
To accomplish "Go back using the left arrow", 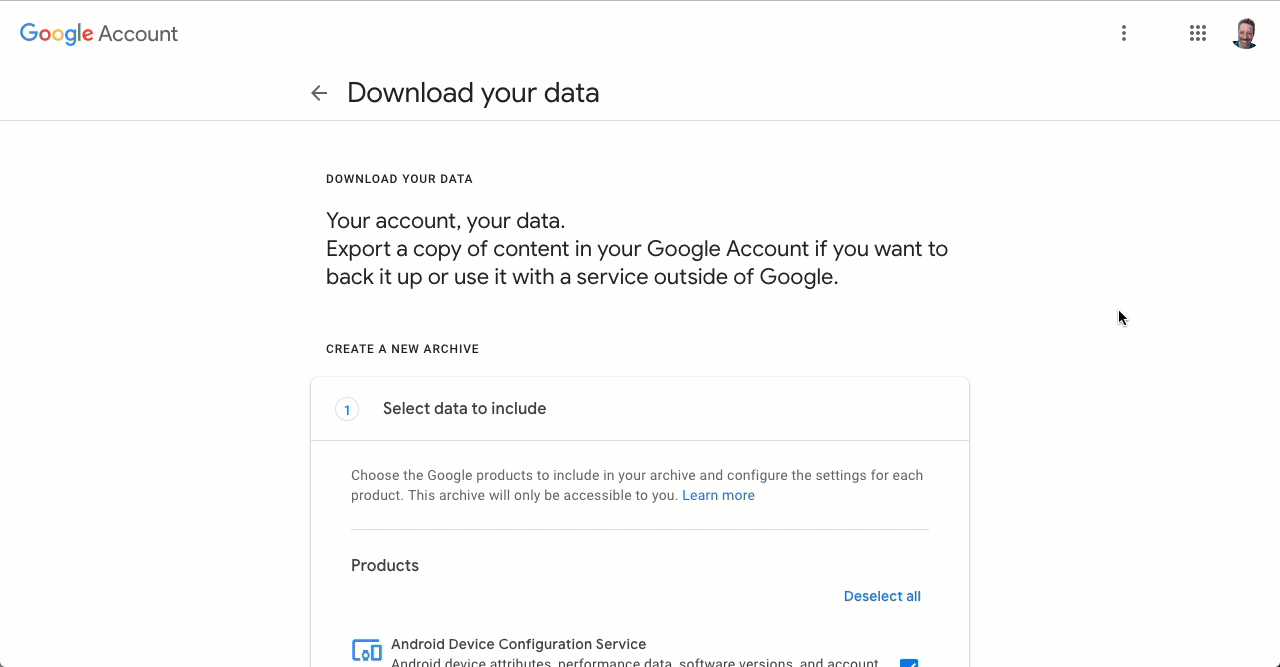I will pyautogui.click(x=319, y=93).
